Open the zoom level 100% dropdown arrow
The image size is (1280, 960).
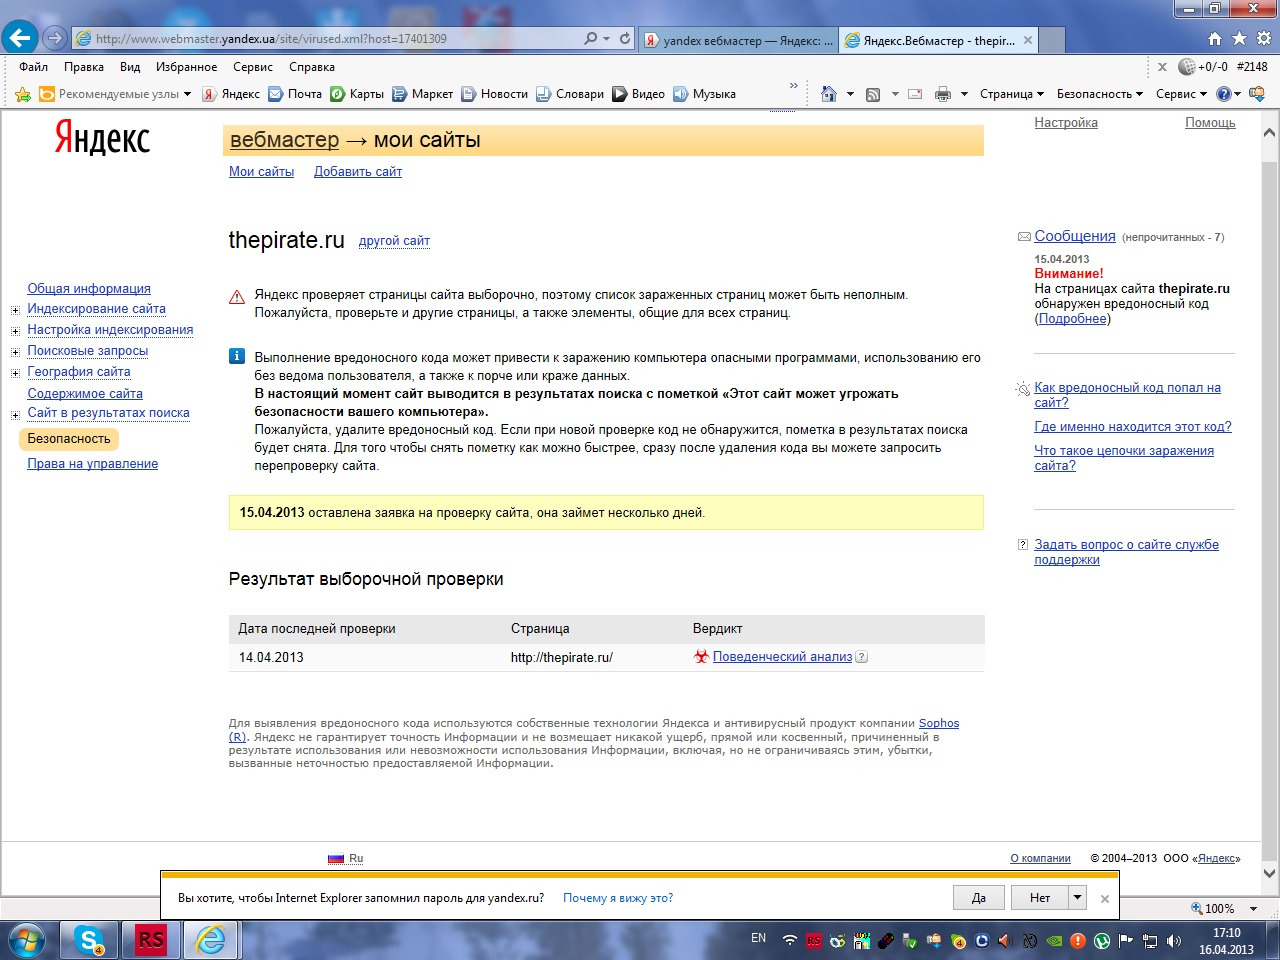point(1254,909)
